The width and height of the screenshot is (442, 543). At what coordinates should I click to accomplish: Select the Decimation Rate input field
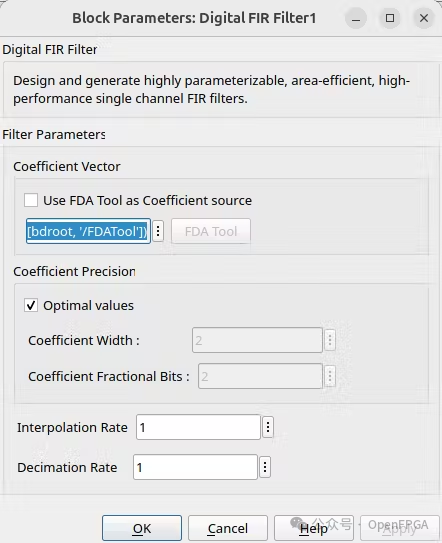[195, 467]
